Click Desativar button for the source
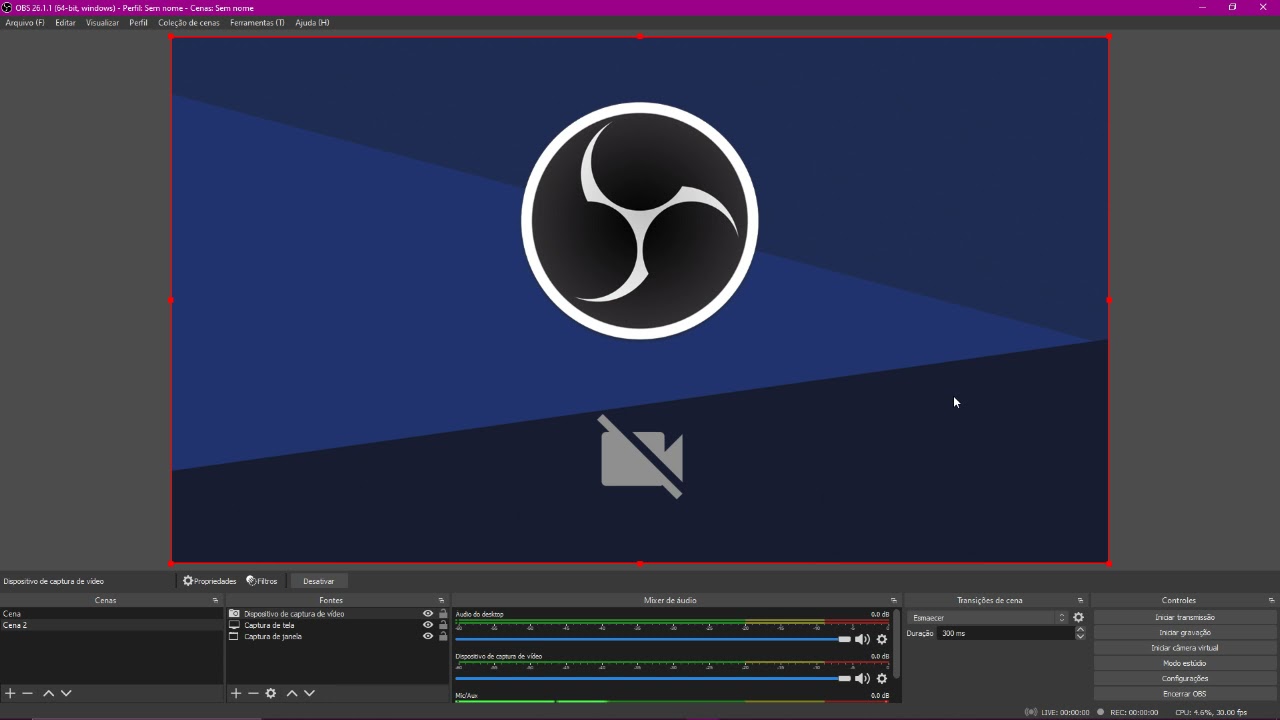 [x=319, y=581]
